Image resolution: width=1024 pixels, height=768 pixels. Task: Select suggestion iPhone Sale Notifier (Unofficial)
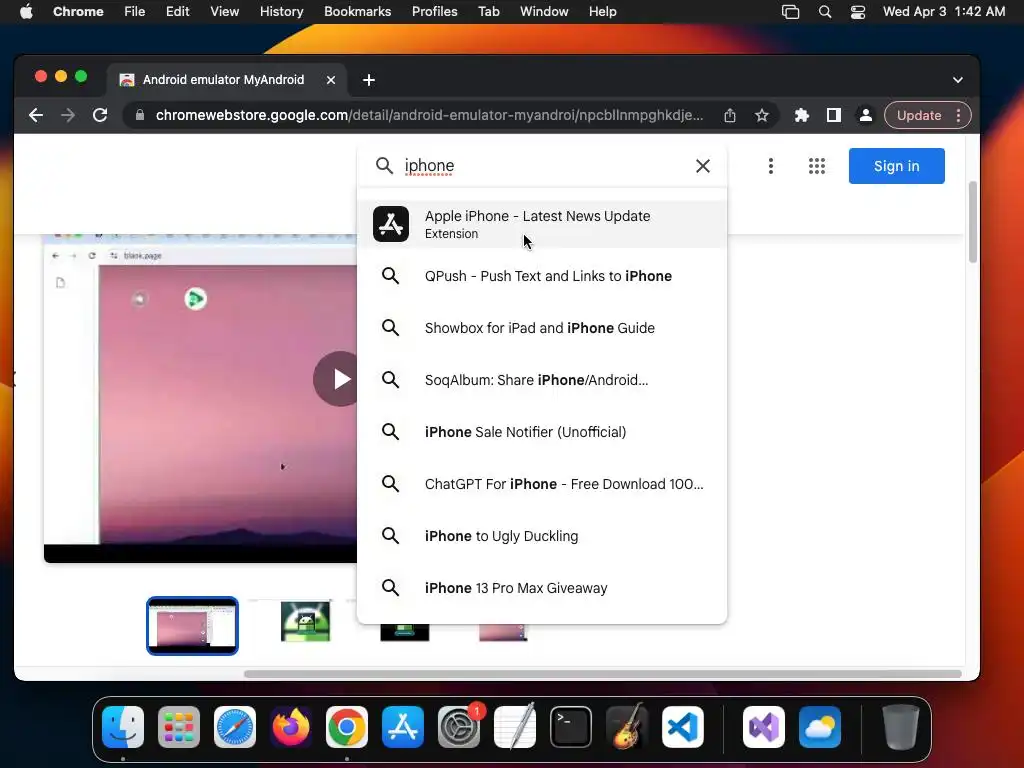[x=542, y=432]
